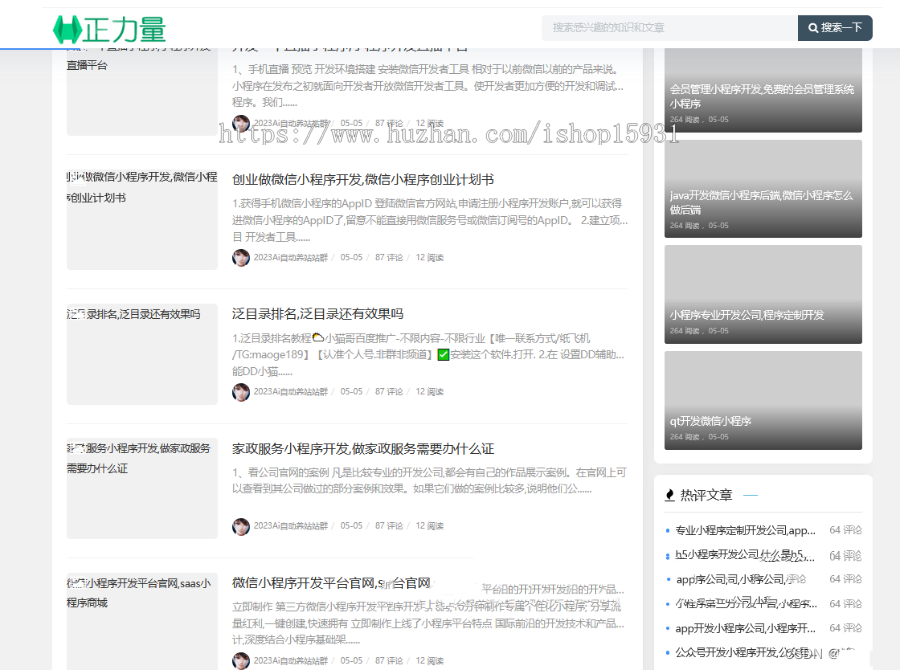This screenshot has width=900, height=670.
Task: Click thumbnail of 直播平台 article
Action: click(x=142, y=92)
